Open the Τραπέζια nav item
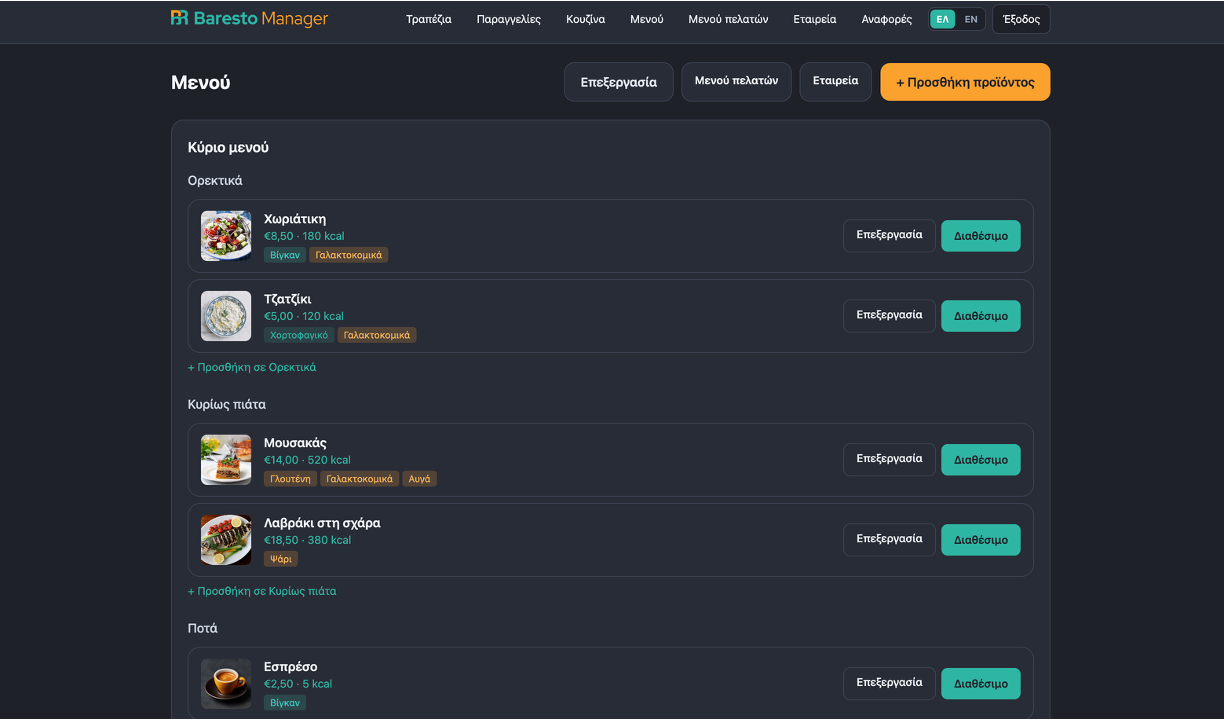The height and width of the screenshot is (720, 1224). click(429, 19)
